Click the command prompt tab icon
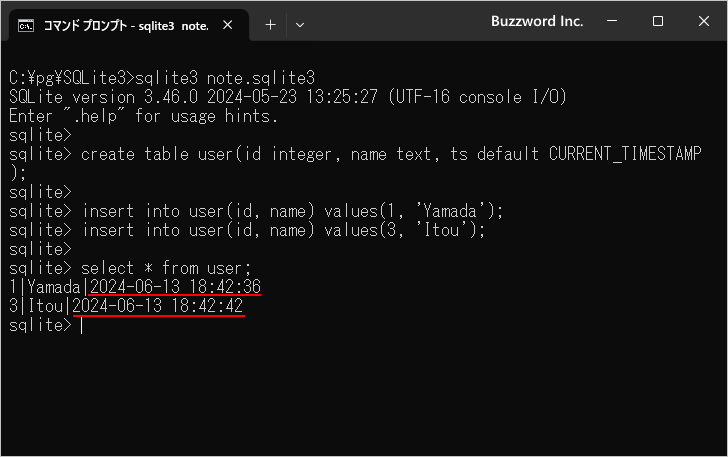The height and width of the screenshot is (457, 728). (x=26, y=26)
